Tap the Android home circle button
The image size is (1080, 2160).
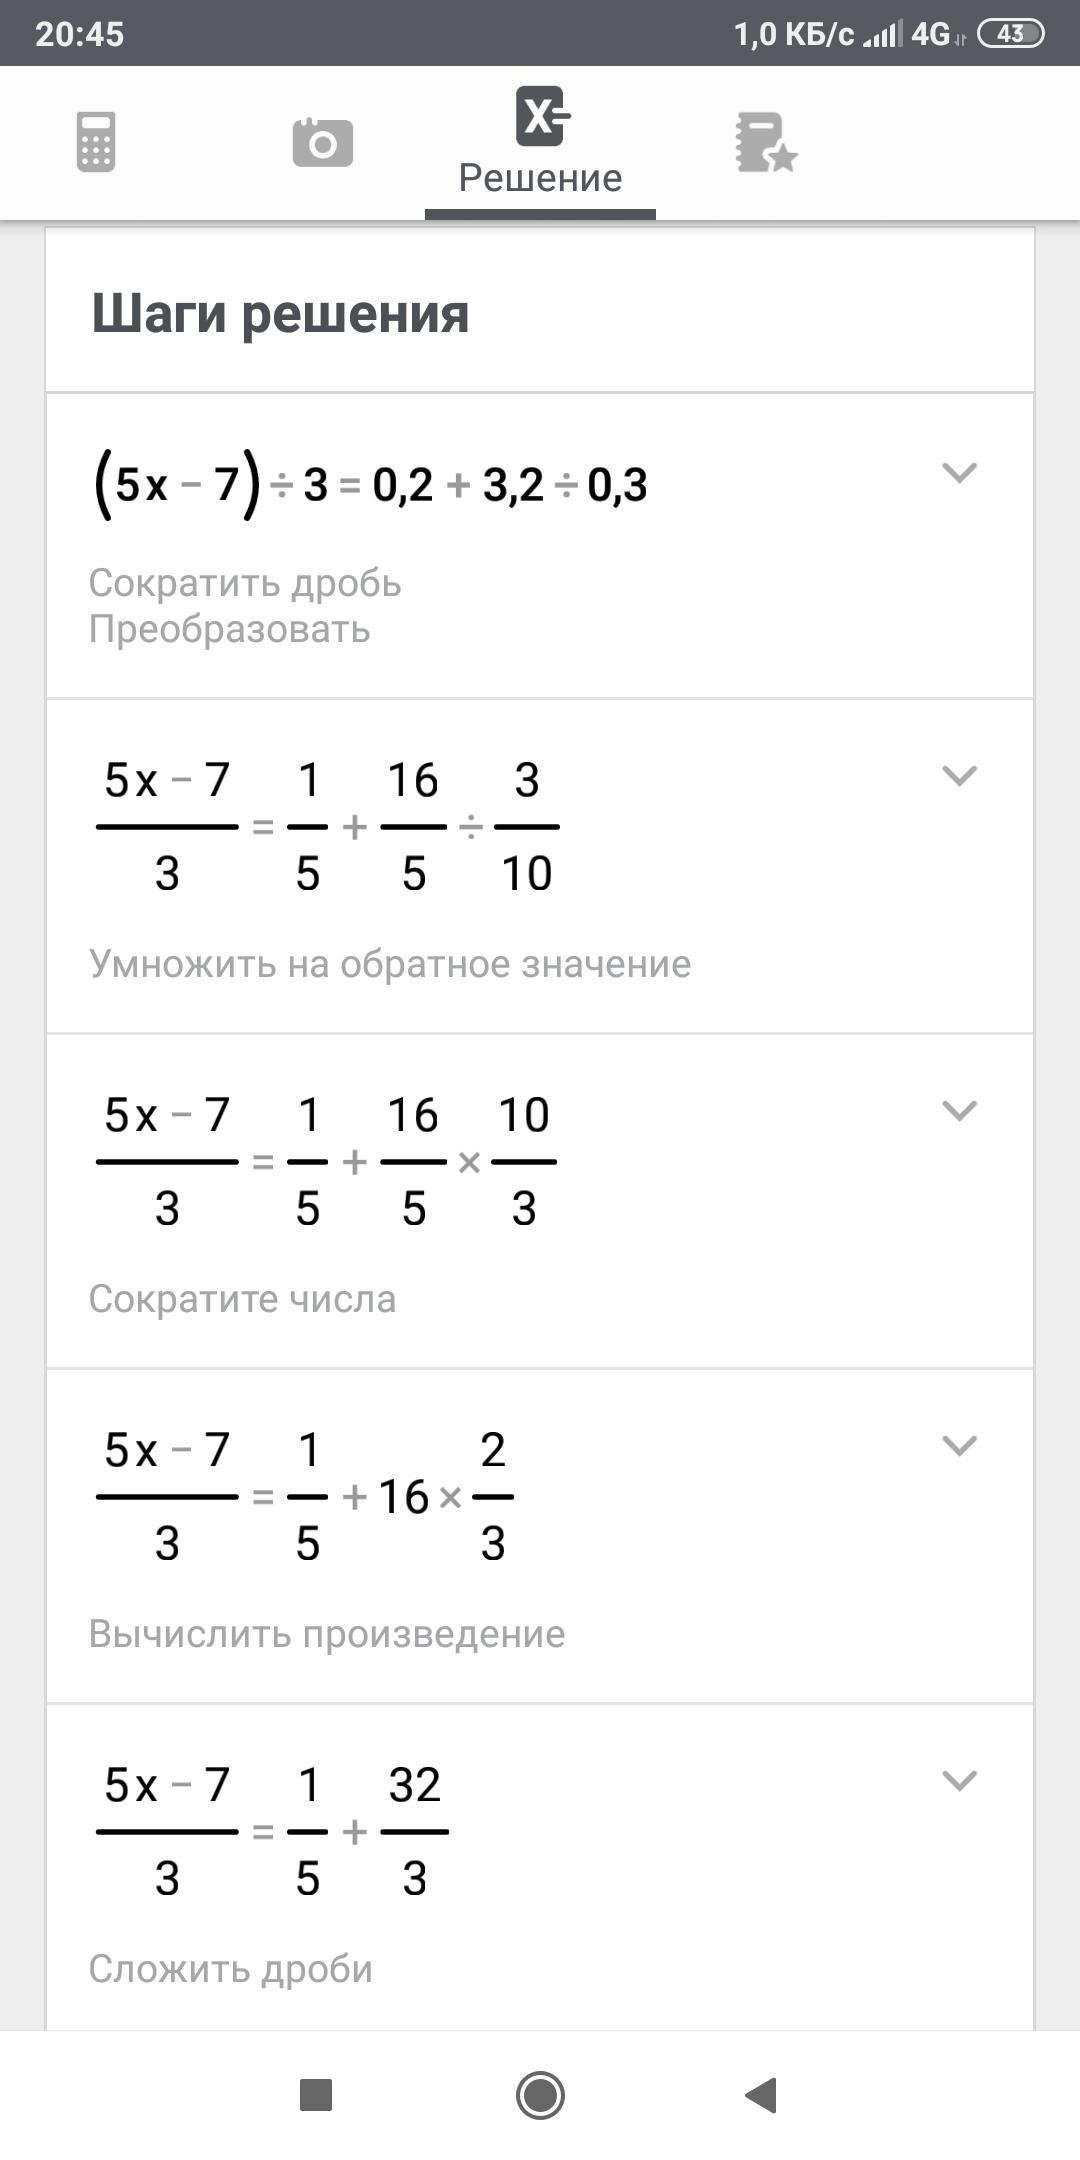click(x=540, y=2095)
